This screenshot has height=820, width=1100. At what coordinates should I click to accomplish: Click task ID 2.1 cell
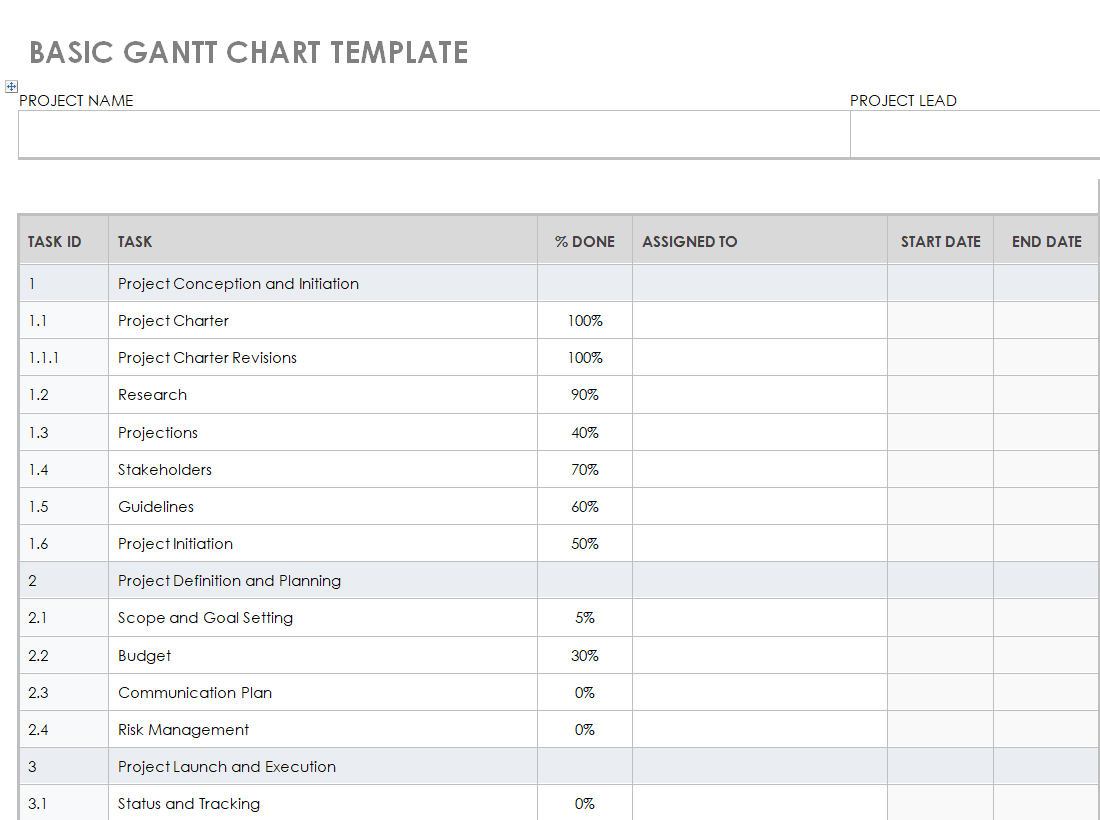pyautogui.click(x=64, y=618)
